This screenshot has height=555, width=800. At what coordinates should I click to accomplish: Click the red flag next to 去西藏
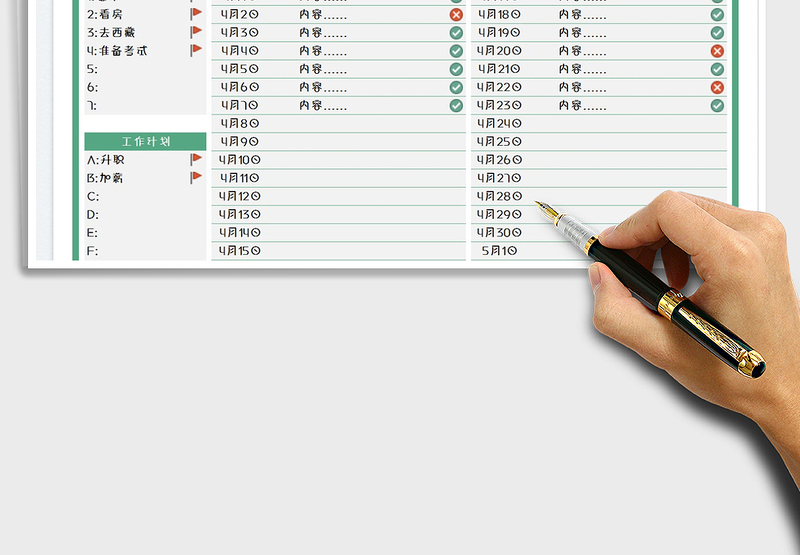196,32
